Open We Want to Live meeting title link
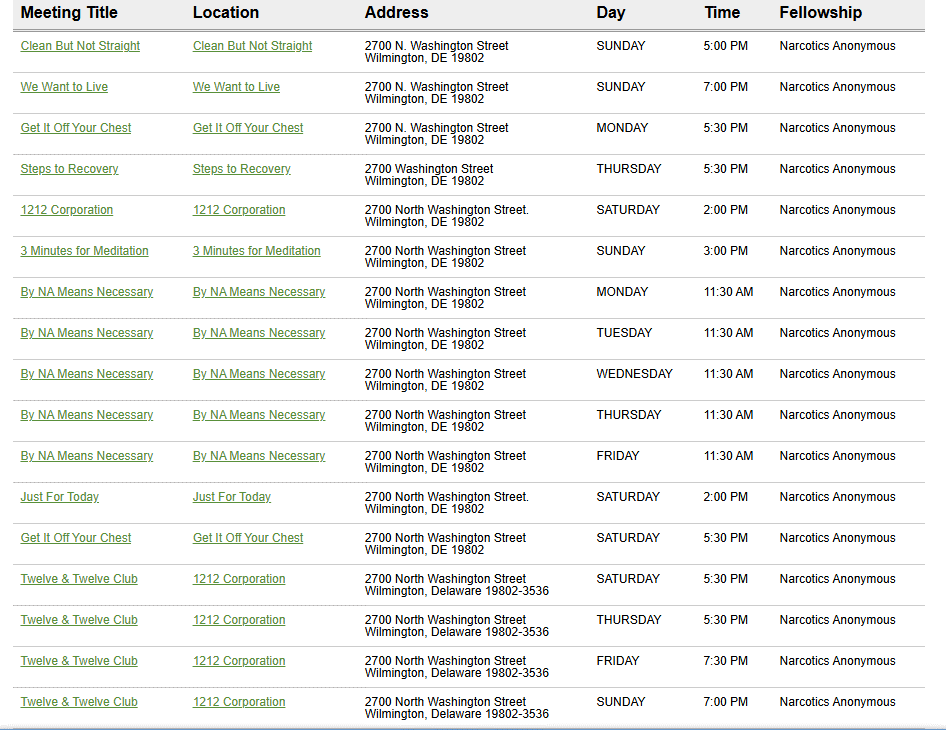 point(64,87)
